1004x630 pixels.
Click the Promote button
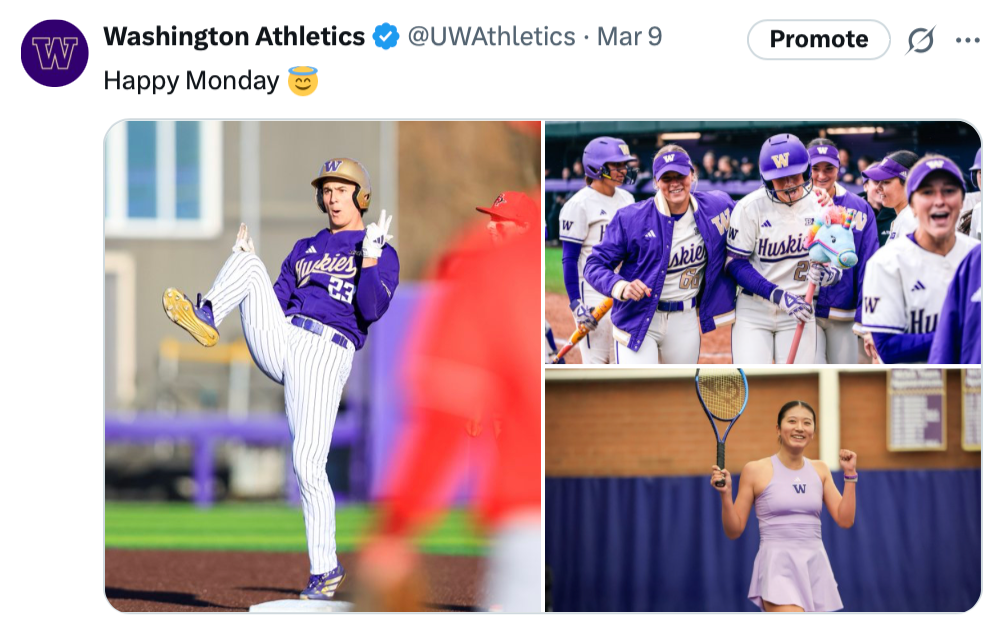click(818, 40)
